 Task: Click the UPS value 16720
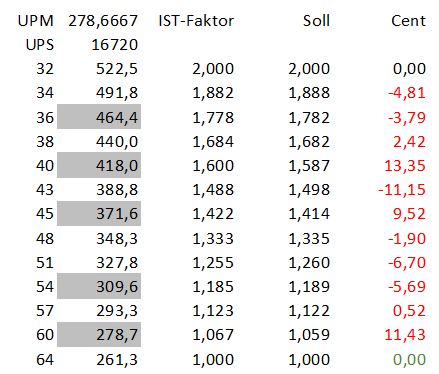click(115, 45)
